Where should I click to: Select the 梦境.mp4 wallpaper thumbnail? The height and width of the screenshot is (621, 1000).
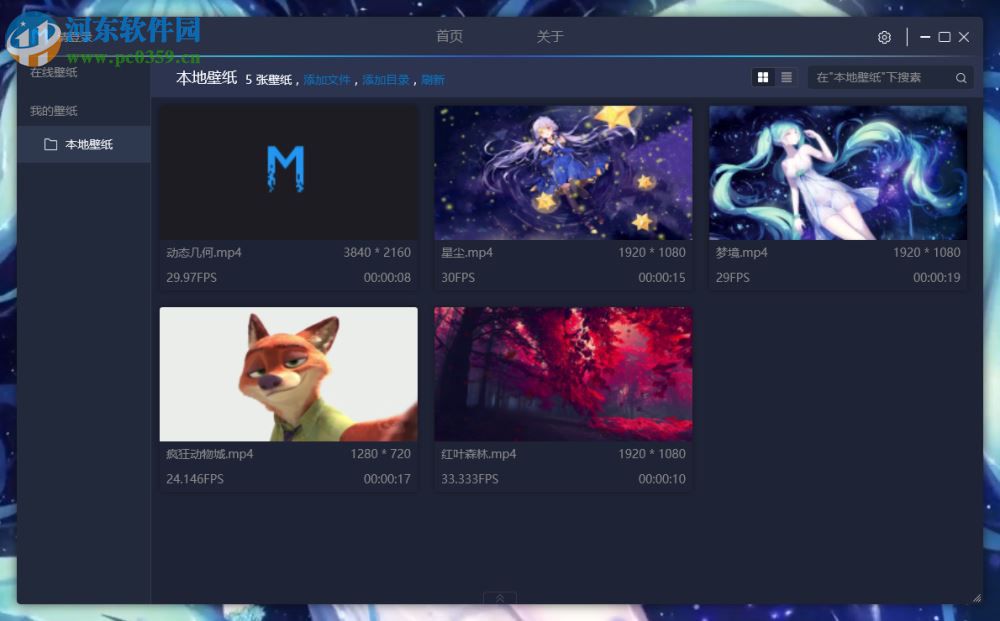coord(838,173)
